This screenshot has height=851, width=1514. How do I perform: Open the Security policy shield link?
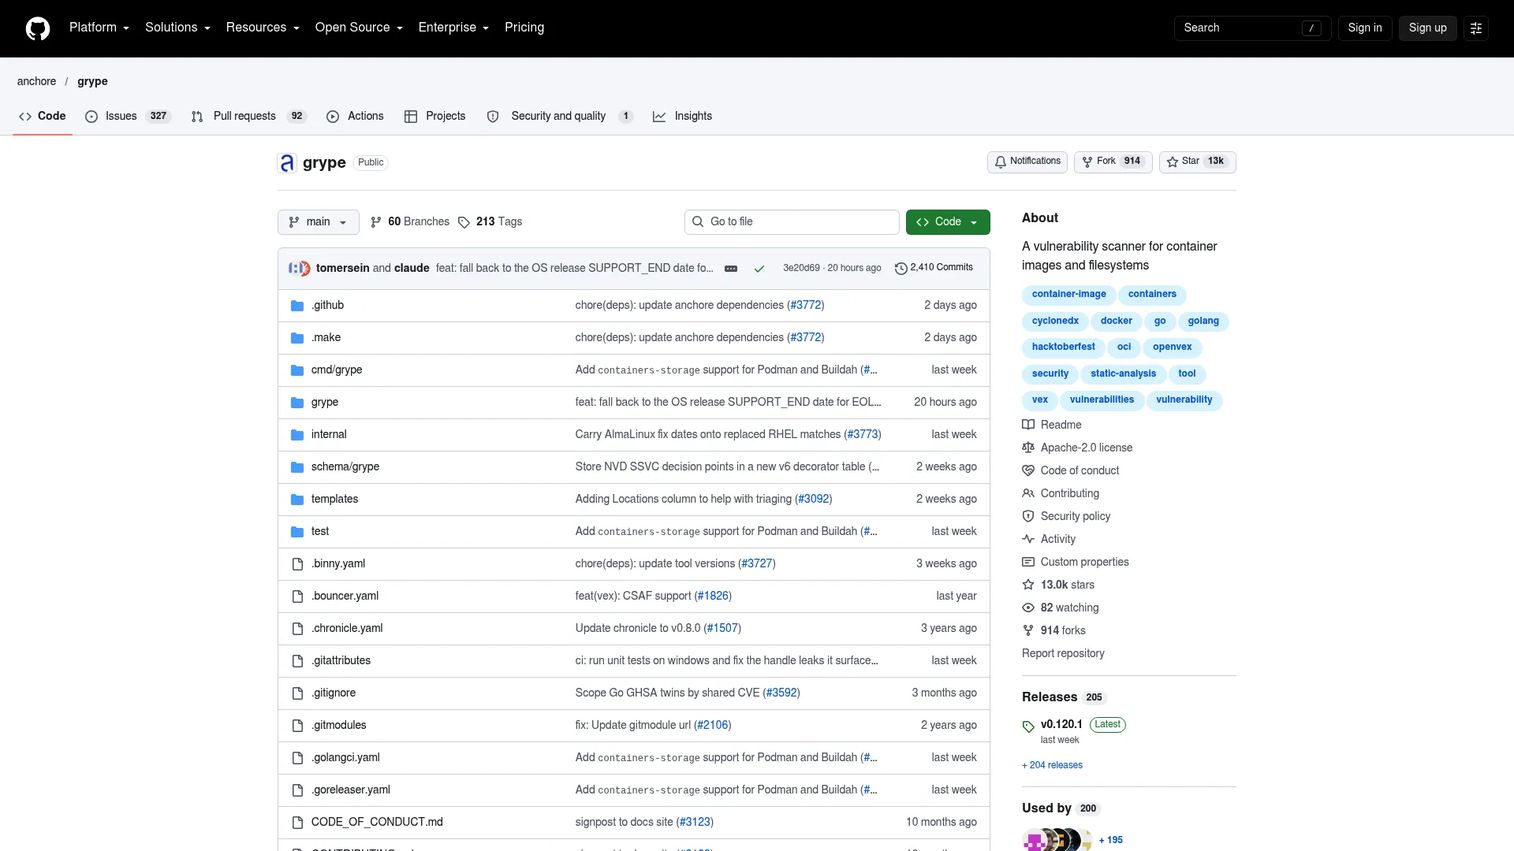click(1066, 516)
